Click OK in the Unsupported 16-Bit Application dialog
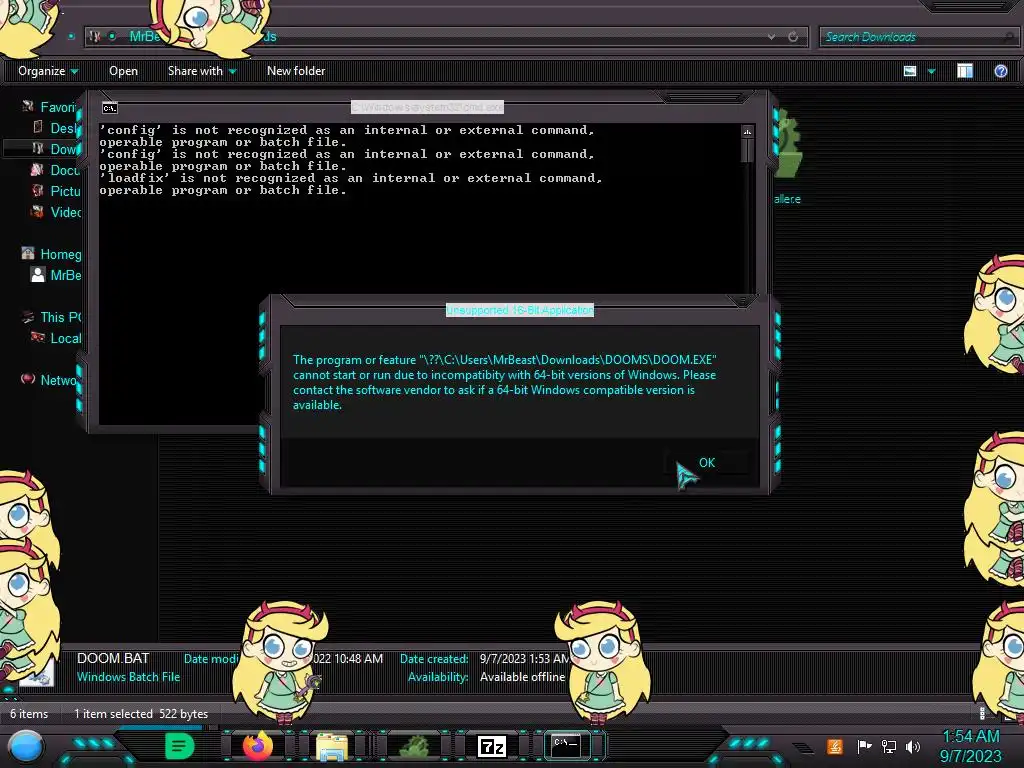The image size is (1024, 768). pos(707,462)
